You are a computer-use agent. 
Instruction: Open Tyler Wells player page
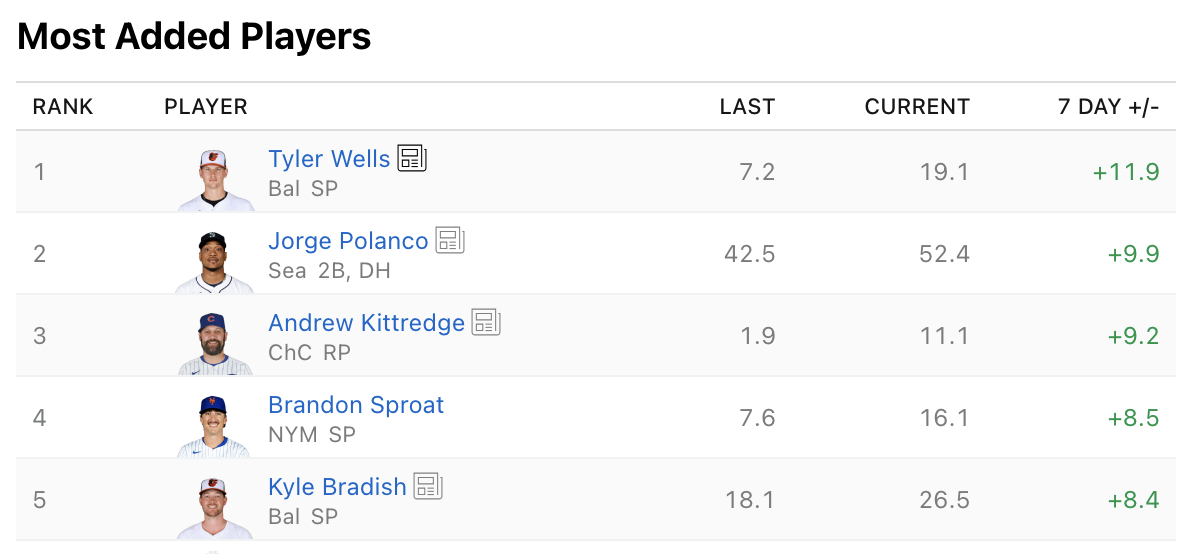click(329, 159)
